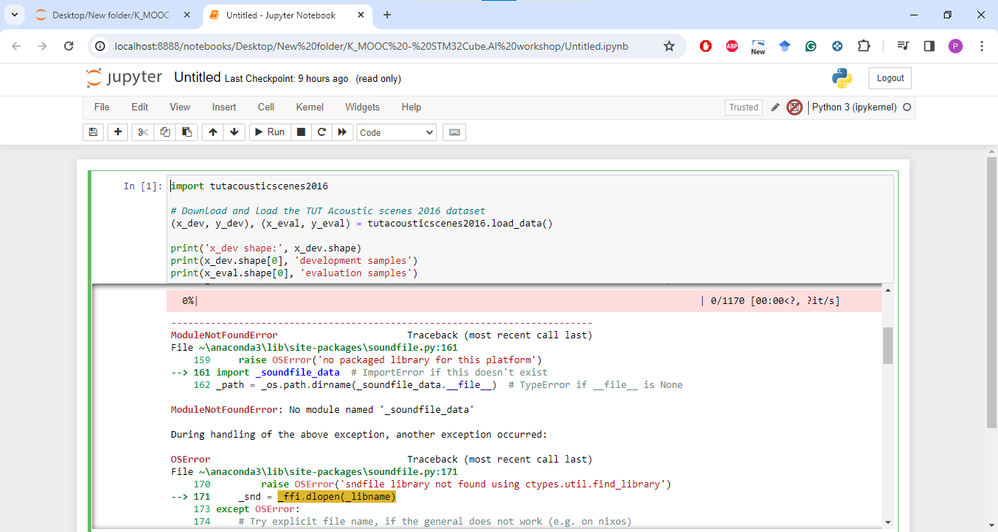Click the Trusted notebook indicator

(x=743, y=107)
